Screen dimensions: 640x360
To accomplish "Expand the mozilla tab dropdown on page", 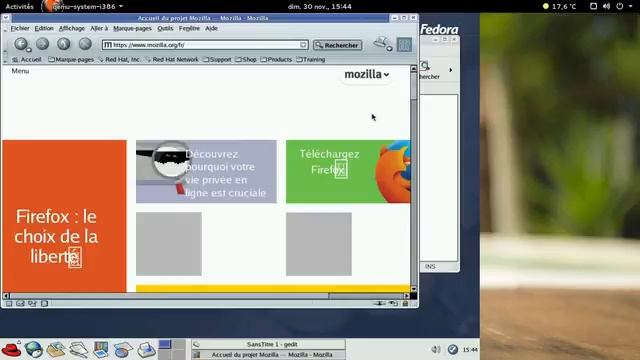I will 367,74.
